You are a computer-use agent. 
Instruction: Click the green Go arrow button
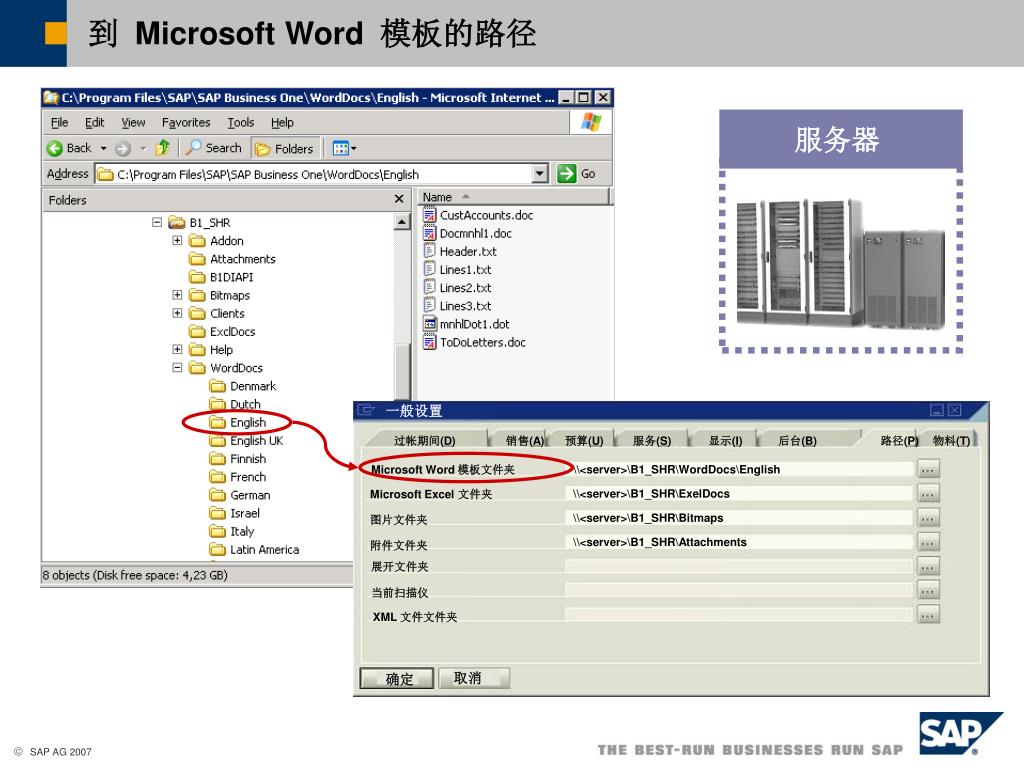(x=566, y=174)
